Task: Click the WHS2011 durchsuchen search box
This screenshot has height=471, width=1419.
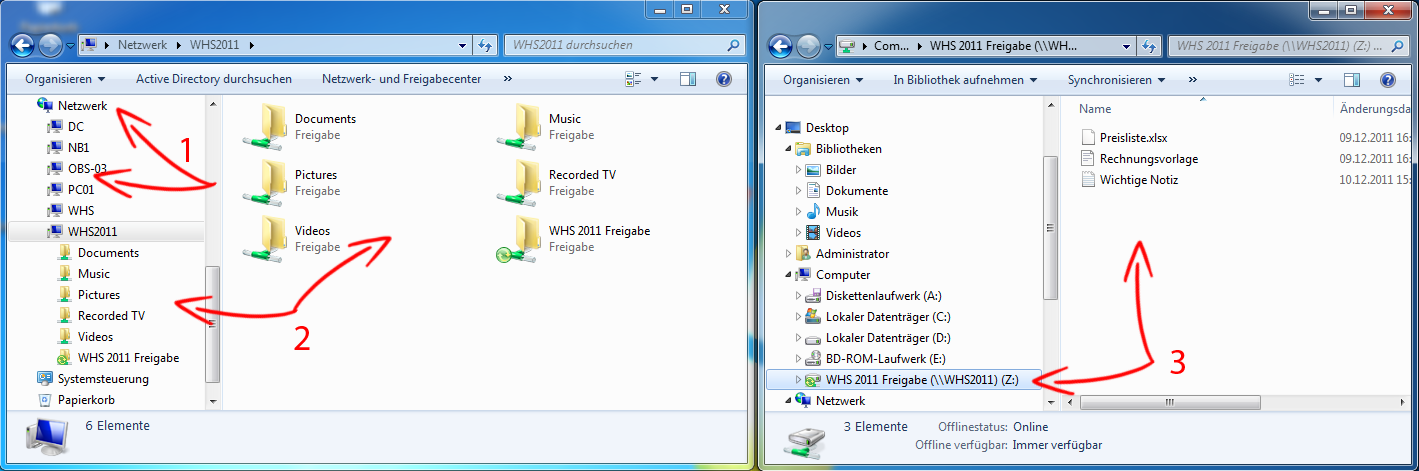Action: pyautogui.click(x=624, y=45)
